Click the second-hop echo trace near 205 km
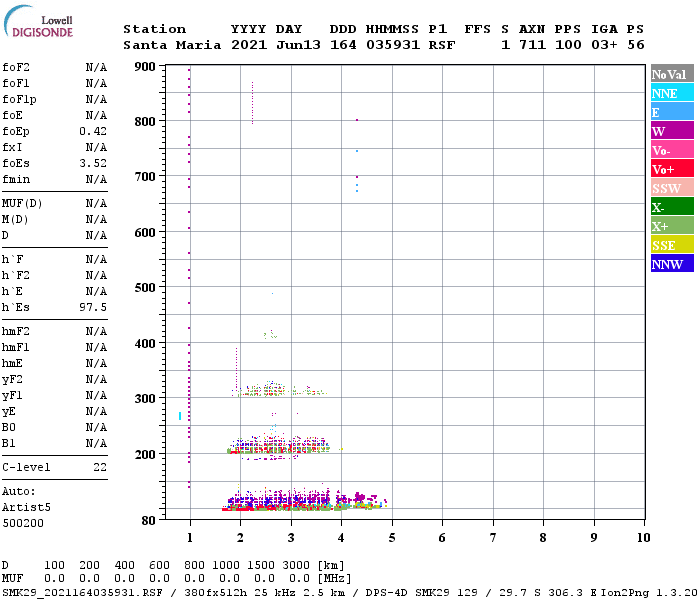Screen dimensions: 700x600 coord(279,447)
